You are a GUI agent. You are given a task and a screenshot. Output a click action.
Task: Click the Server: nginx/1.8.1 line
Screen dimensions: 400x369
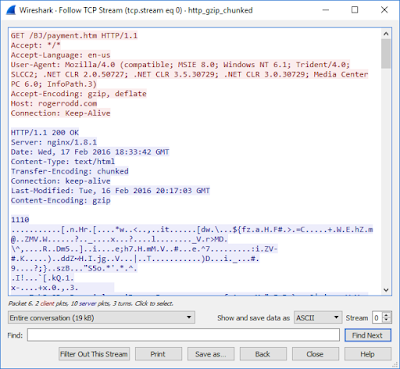click(x=54, y=142)
